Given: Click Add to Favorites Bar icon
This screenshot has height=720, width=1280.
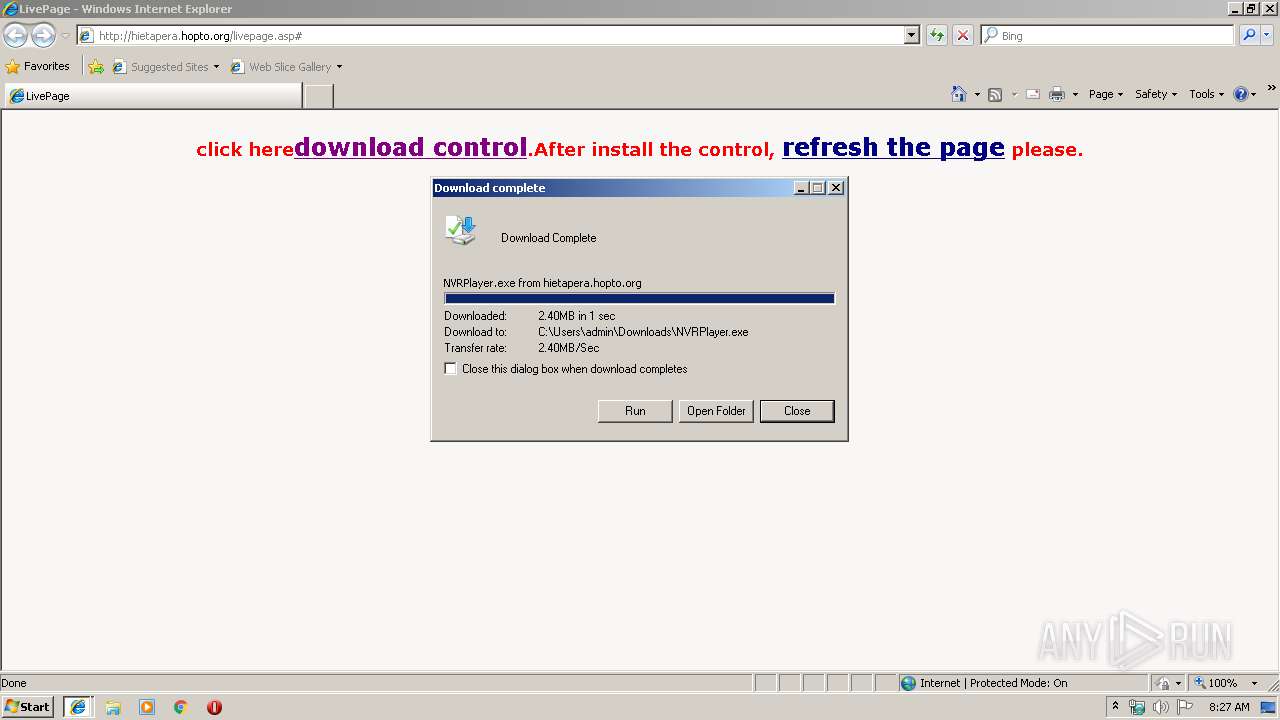Looking at the screenshot, I should click(x=96, y=67).
